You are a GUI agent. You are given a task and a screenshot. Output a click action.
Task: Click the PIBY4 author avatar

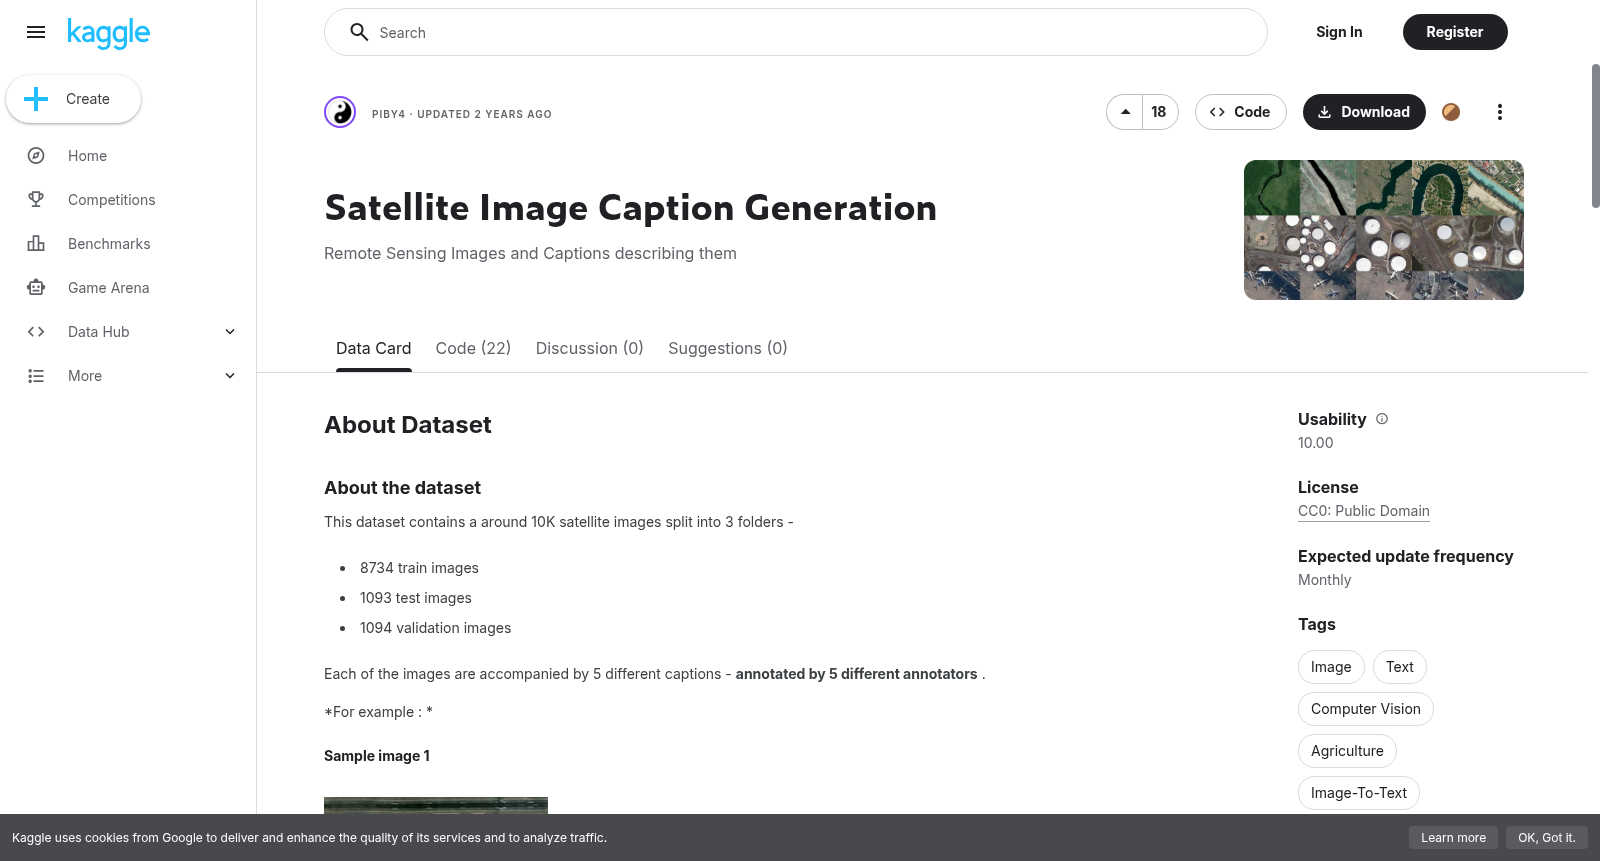[x=340, y=112]
